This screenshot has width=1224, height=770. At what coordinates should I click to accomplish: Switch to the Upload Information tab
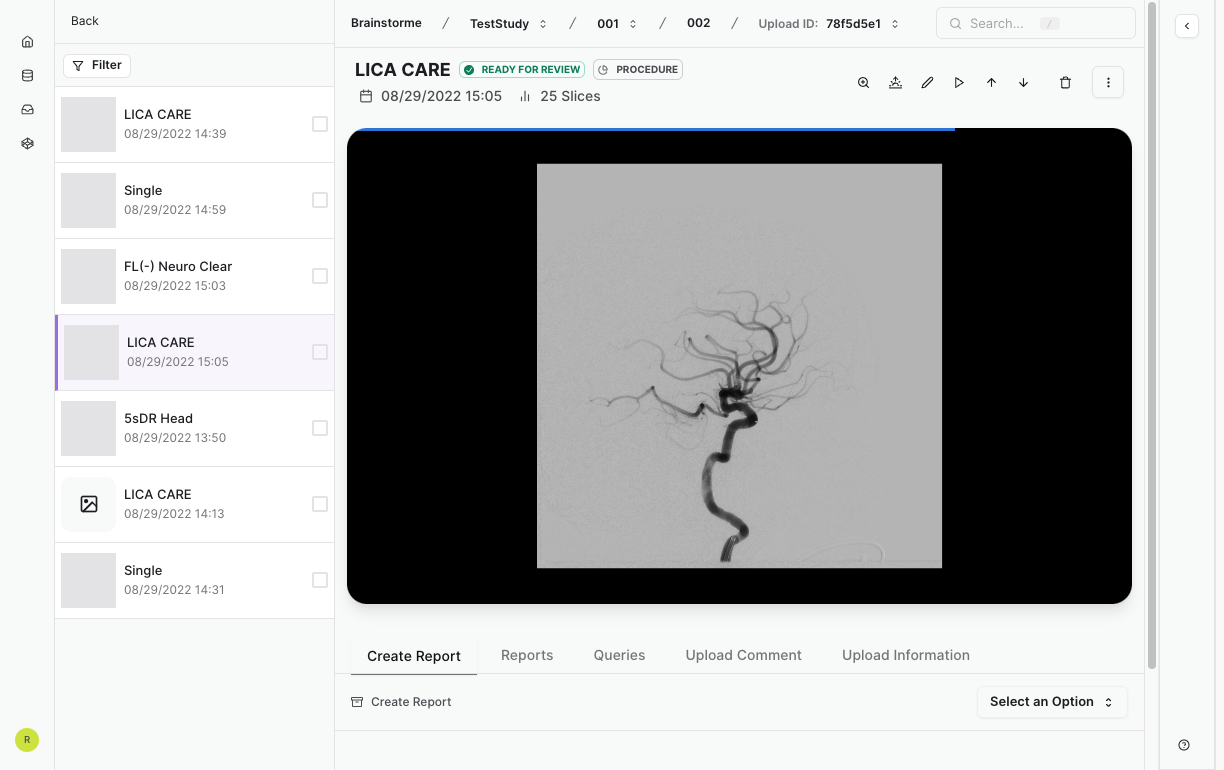click(x=906, y=655)
